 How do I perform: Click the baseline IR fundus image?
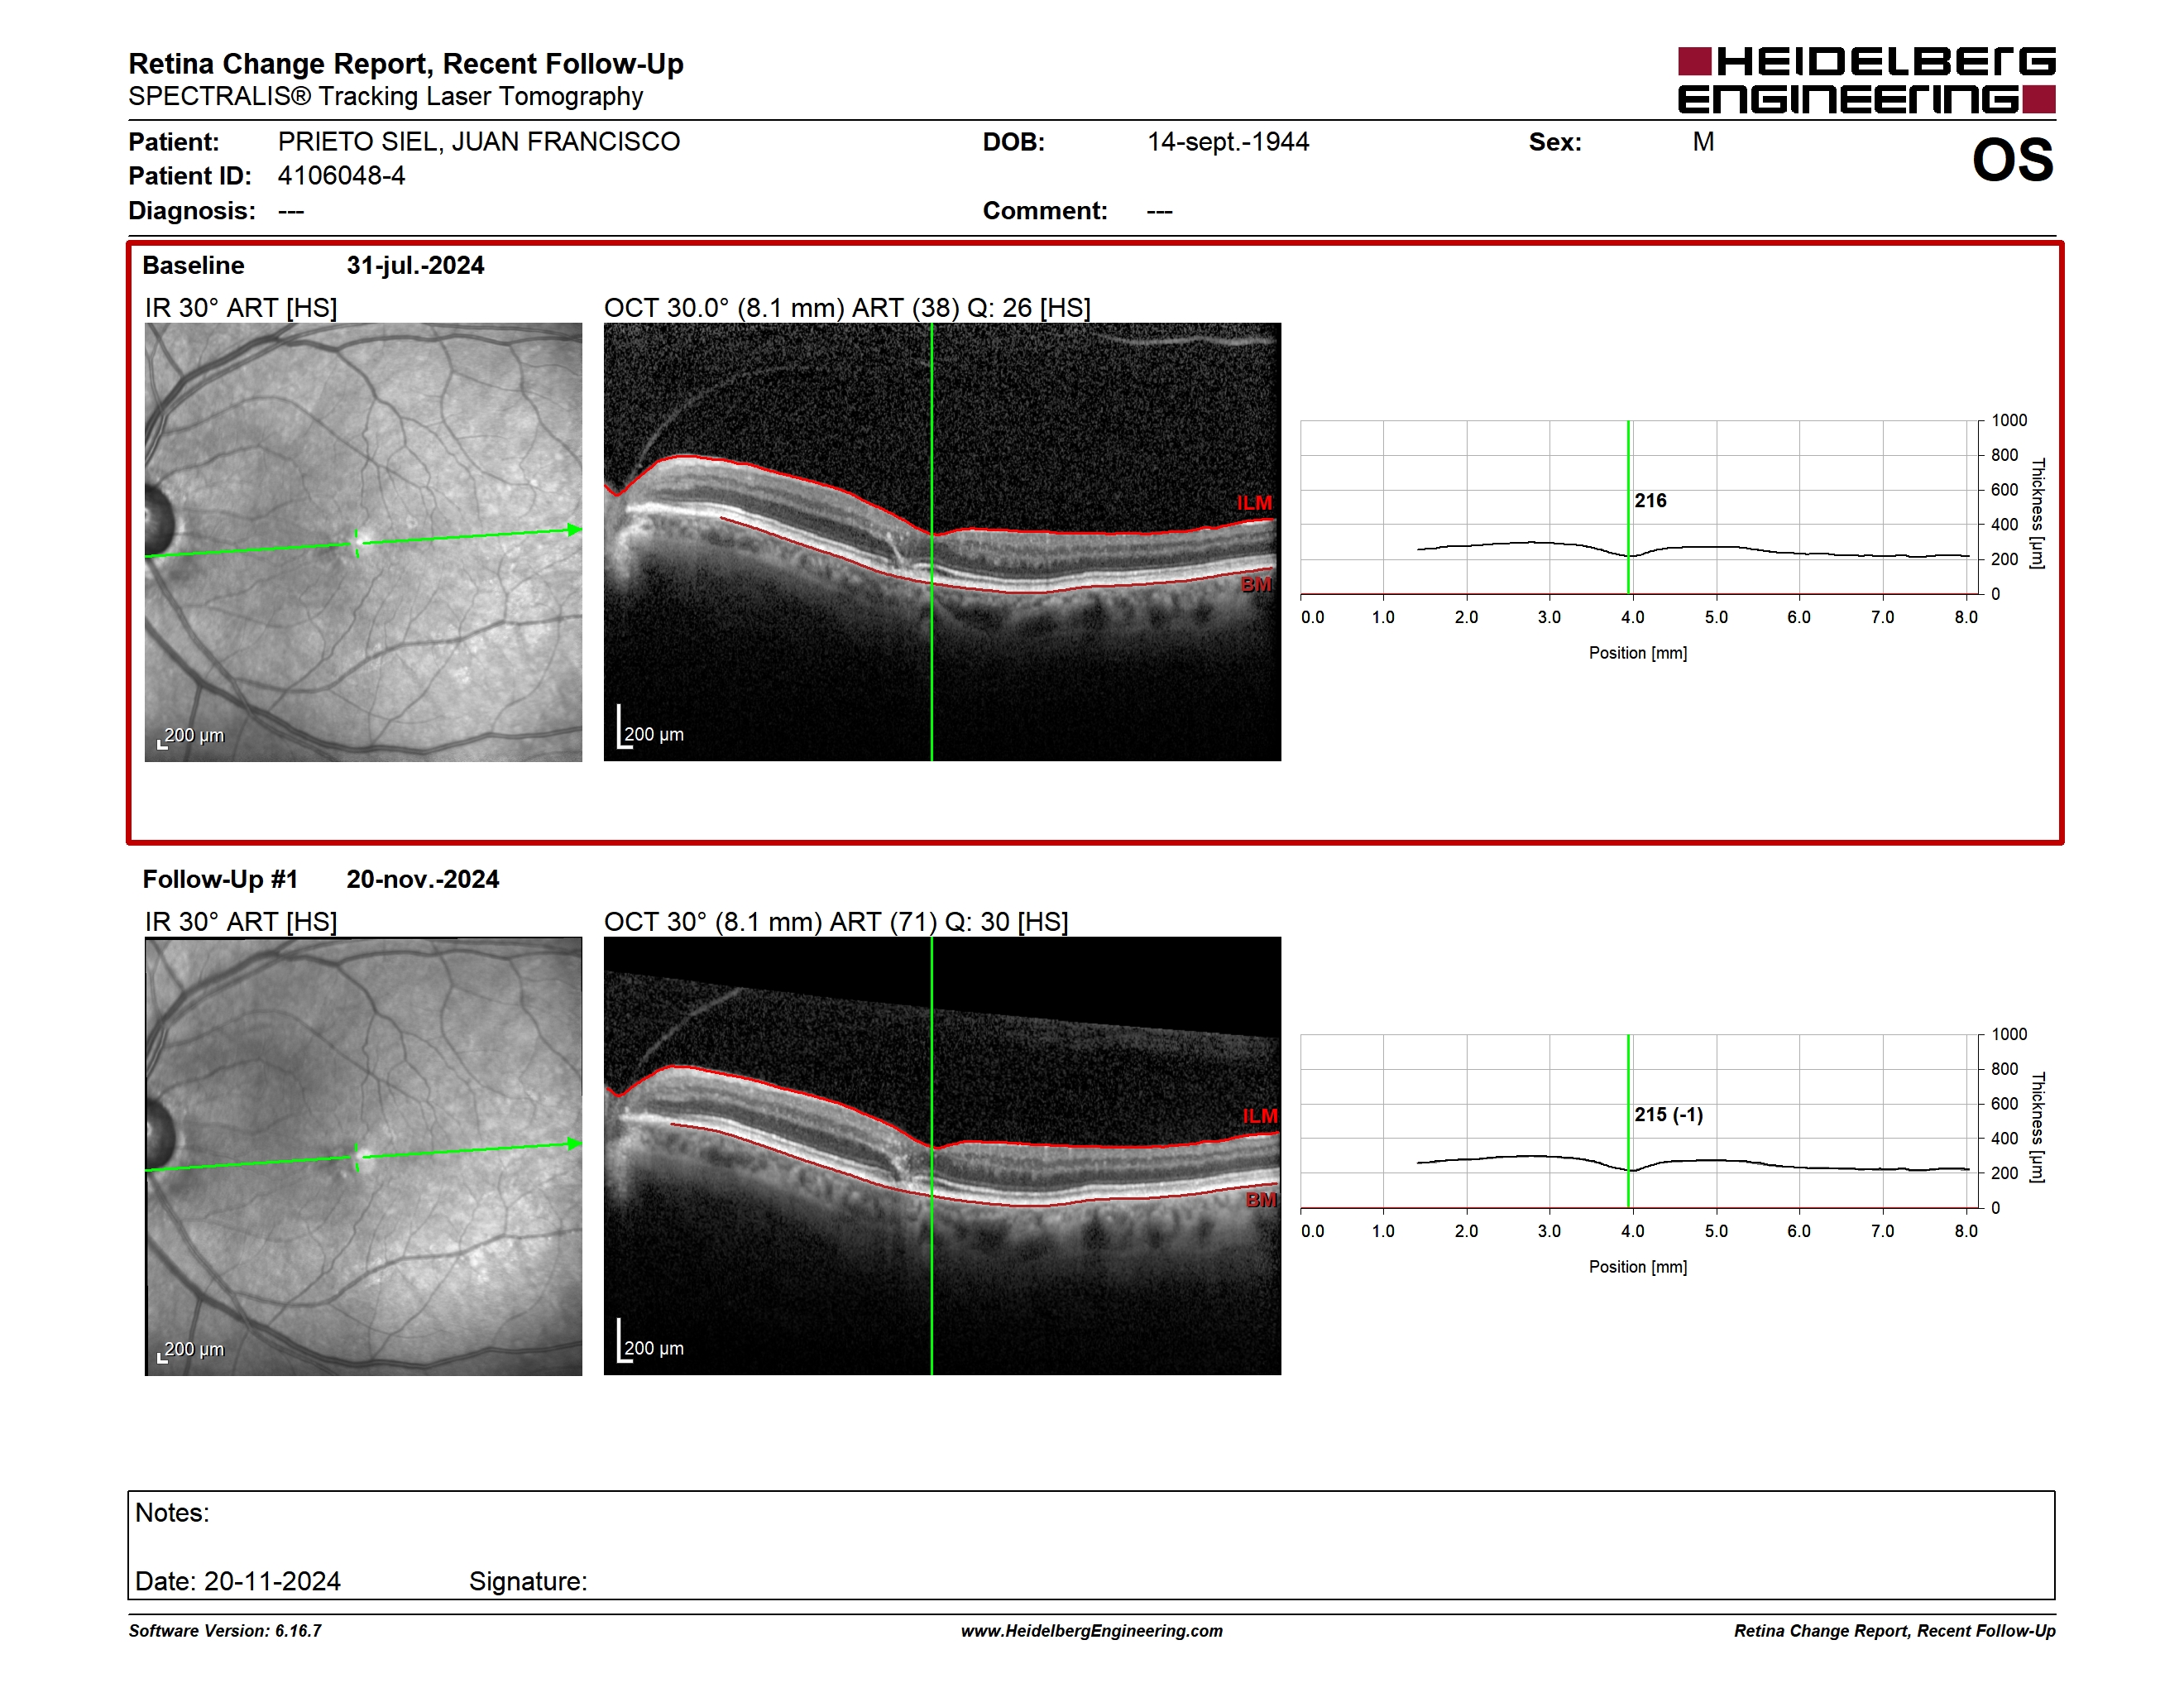(363, 542)
